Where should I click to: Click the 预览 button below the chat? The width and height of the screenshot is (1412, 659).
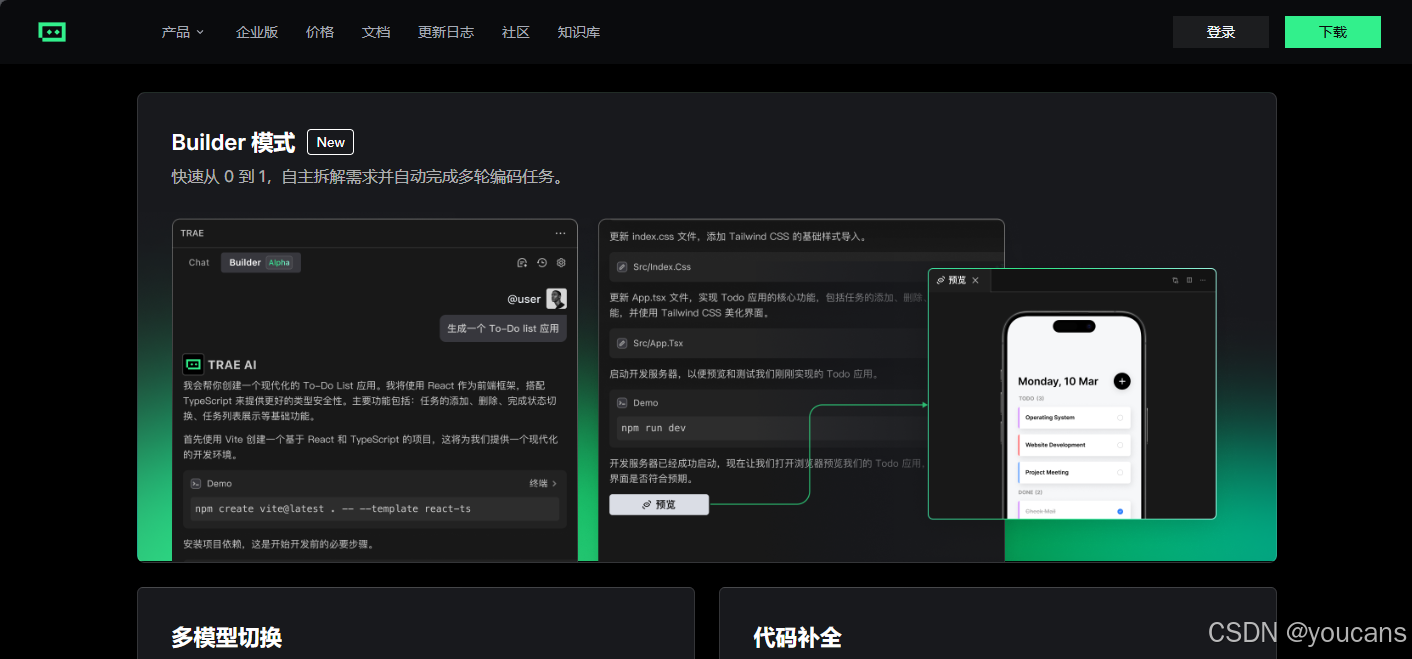659,505
